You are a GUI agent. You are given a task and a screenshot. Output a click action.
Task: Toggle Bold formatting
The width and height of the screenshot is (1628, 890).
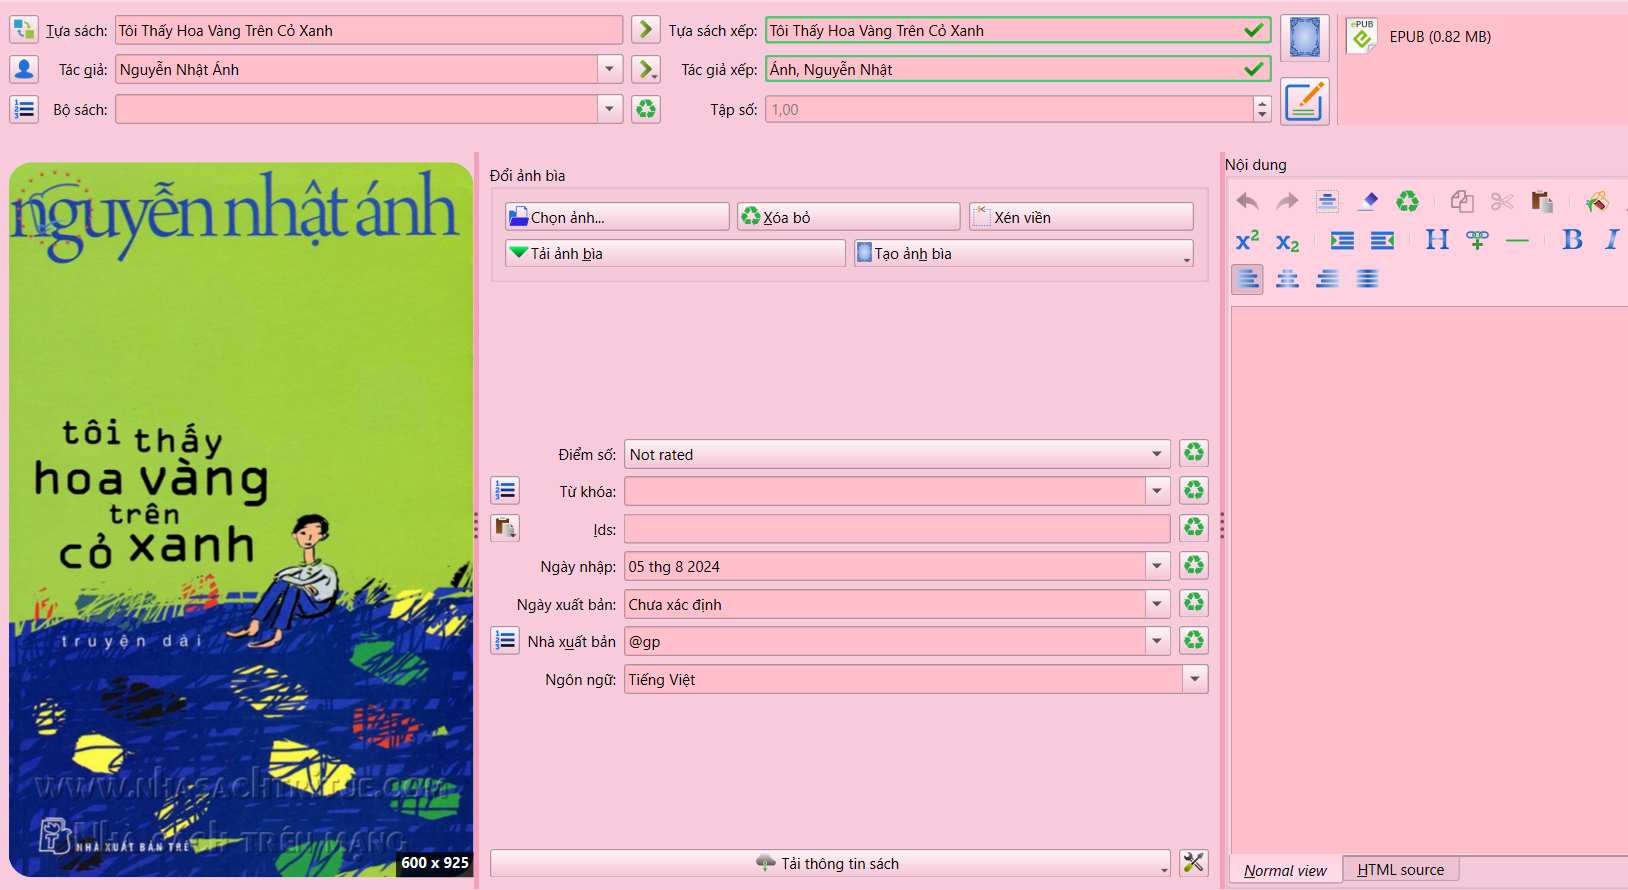pos(1572,240)
